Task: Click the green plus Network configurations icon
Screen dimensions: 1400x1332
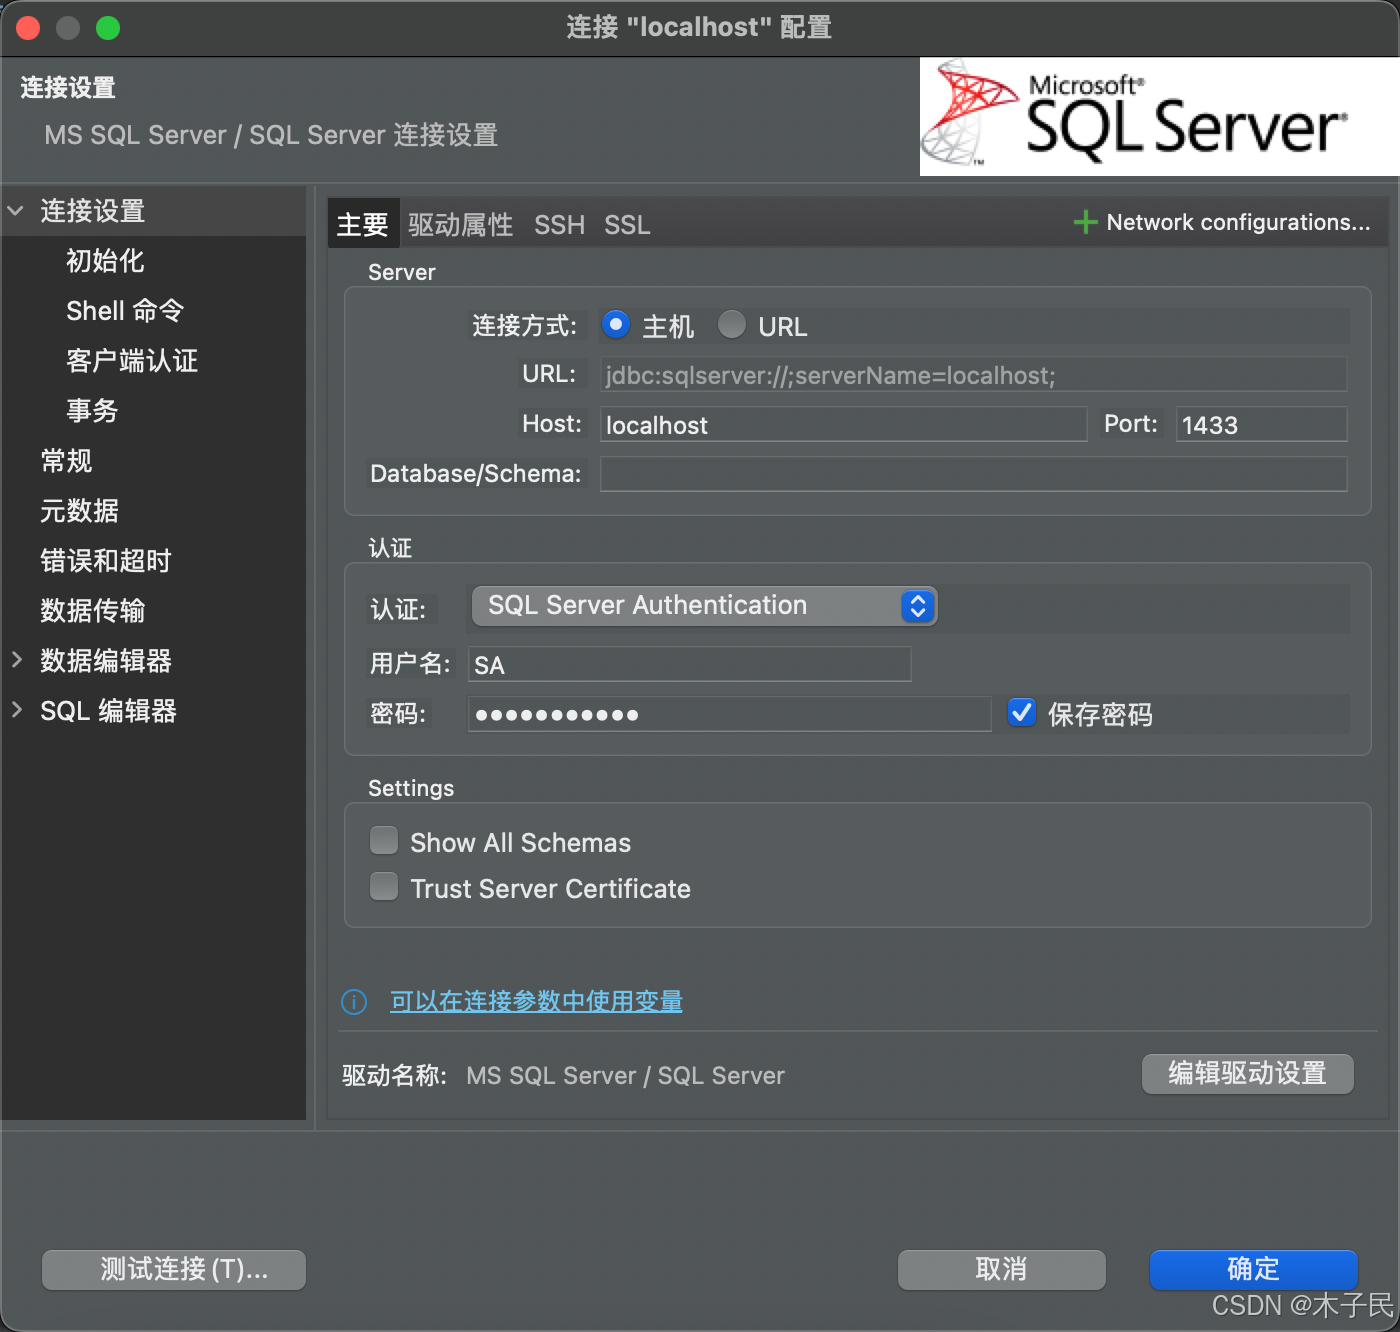Action: coord(1085,222)
